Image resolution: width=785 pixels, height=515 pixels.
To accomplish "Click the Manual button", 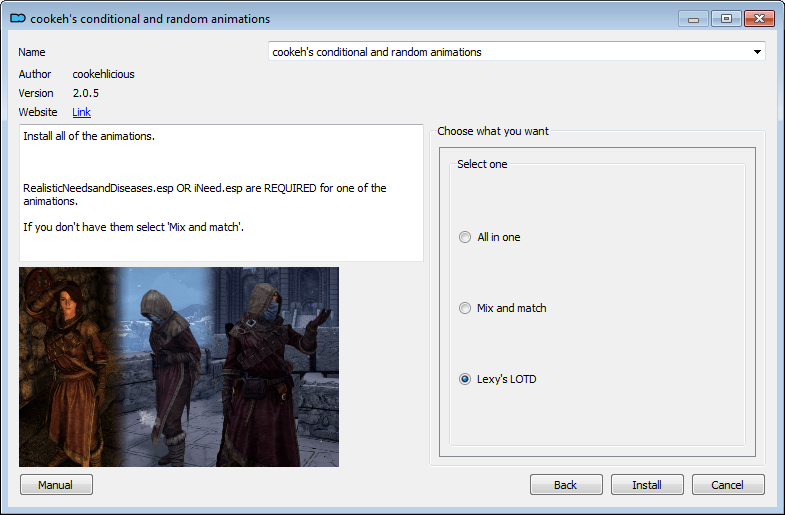I will (x=56, y=484).
